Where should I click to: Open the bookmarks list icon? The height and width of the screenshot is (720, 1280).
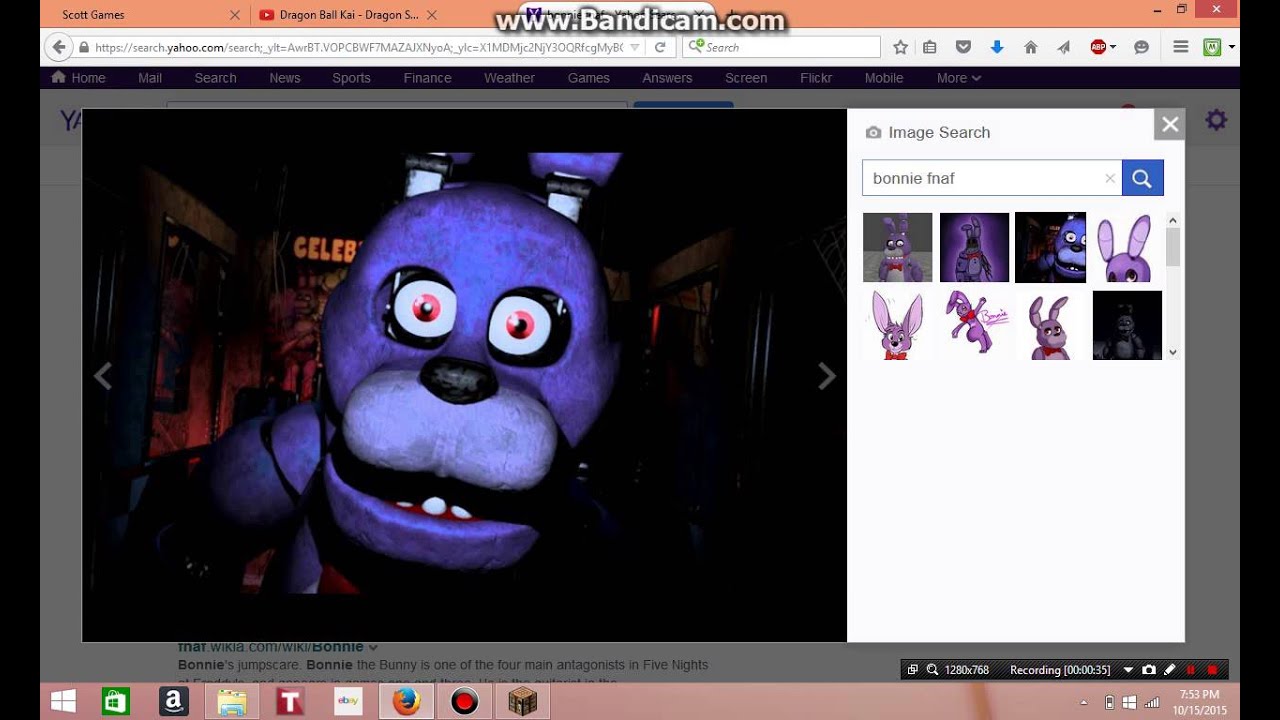click(930, 47)
